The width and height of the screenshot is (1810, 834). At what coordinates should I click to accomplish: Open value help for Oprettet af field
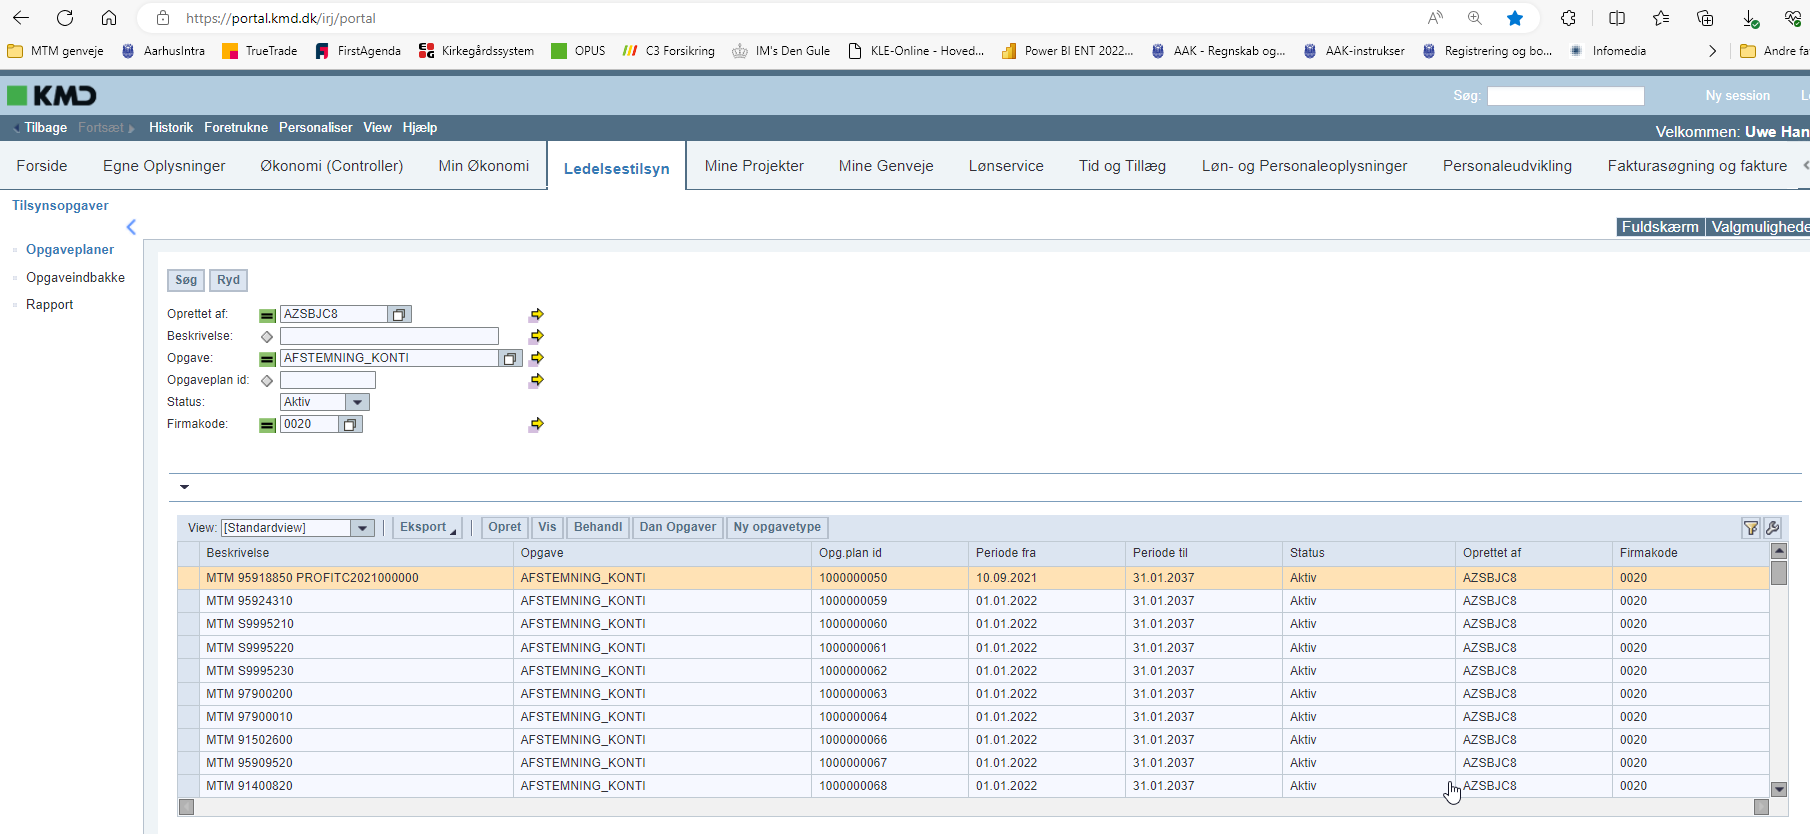[399, 315]
